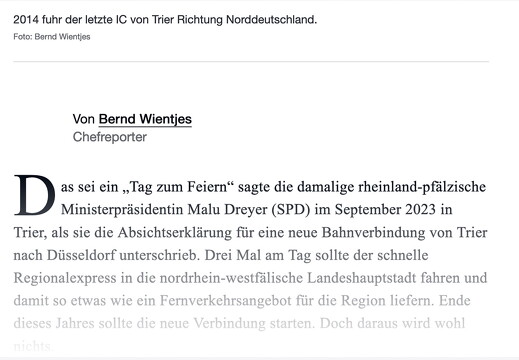Click the word 'Von' before the author name
This screenshot has width=519, height=360.
(x=84, y=119)
